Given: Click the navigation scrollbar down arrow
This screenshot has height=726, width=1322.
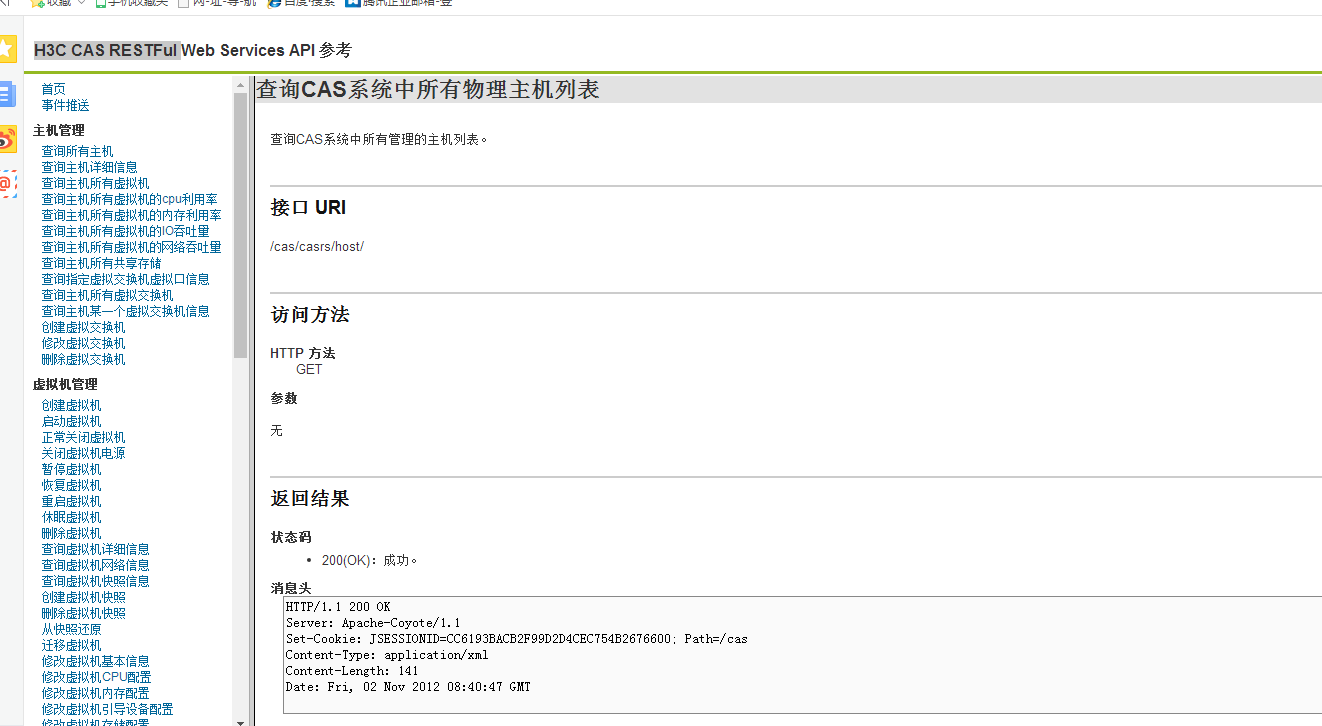Looking at the screenshot, I should tap(240, 720).
